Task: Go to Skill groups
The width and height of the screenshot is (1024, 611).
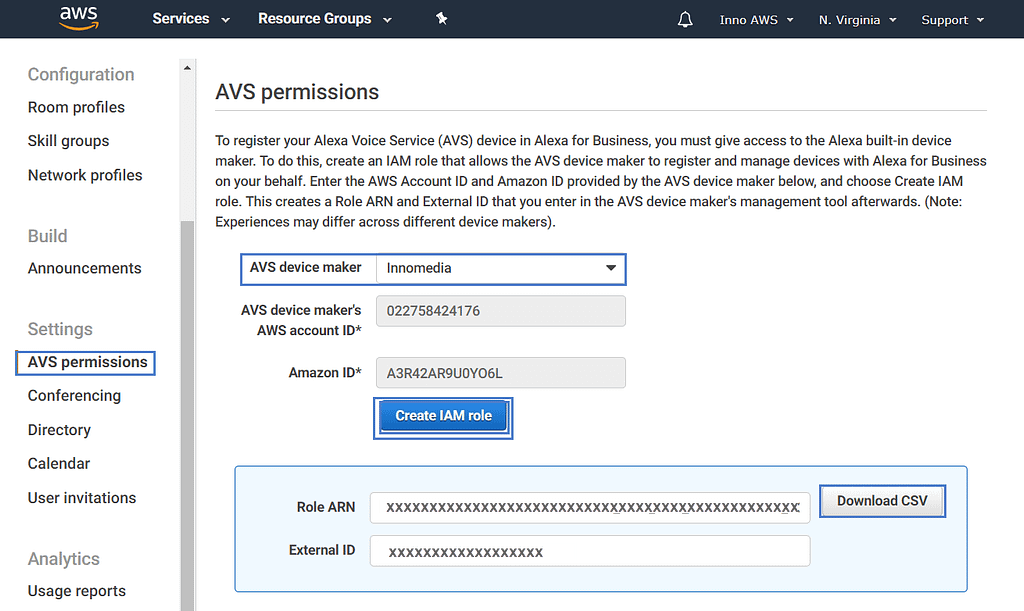Action: tap(69, 141)
